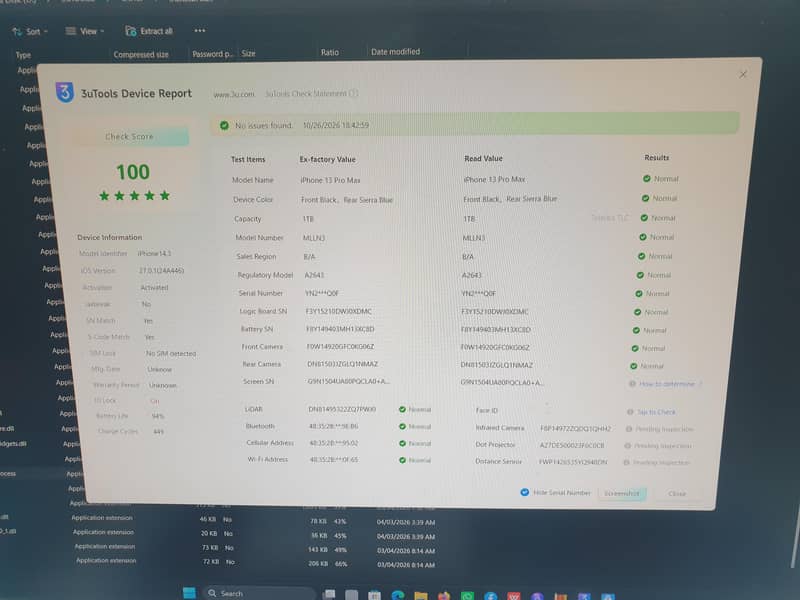This screenshot has width=800, height=600.
Task: Select the Check Score tab
Action: coord(129,137)
